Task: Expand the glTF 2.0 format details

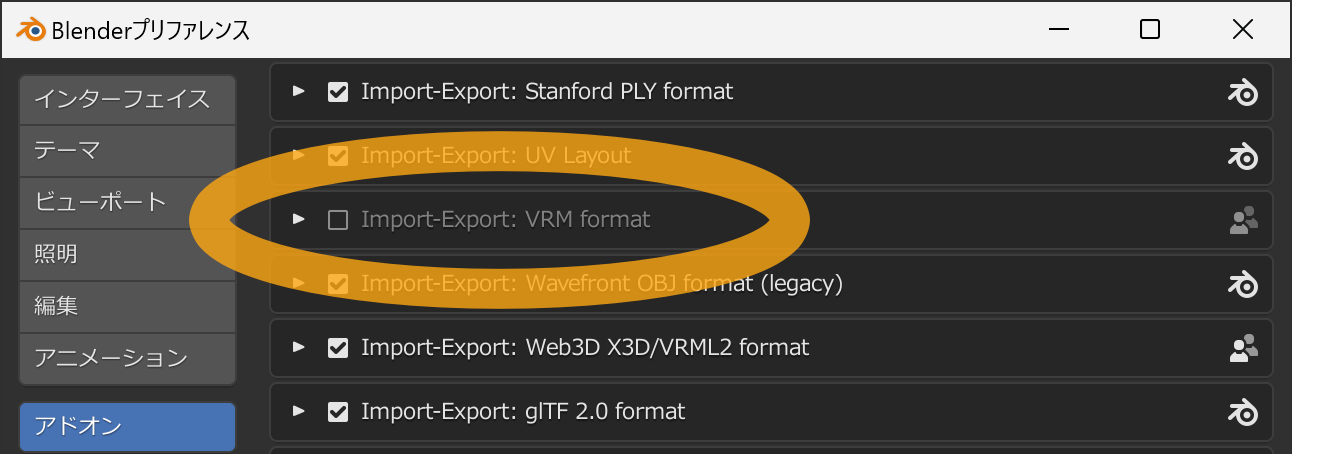Action: (297, 411)
